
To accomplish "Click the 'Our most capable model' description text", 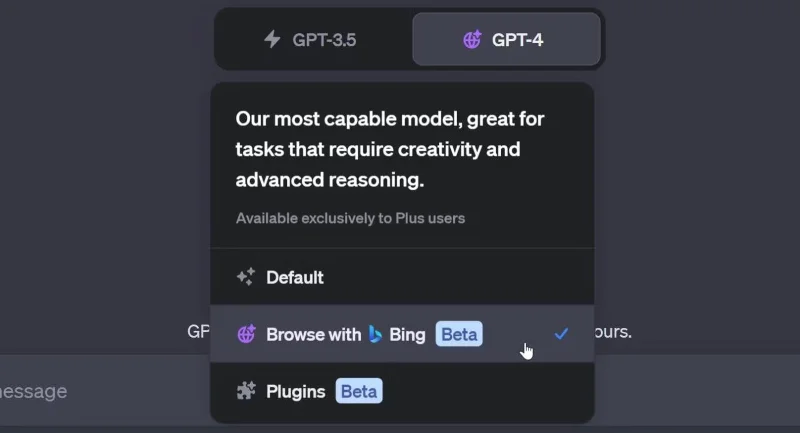I will click(390, 149).
